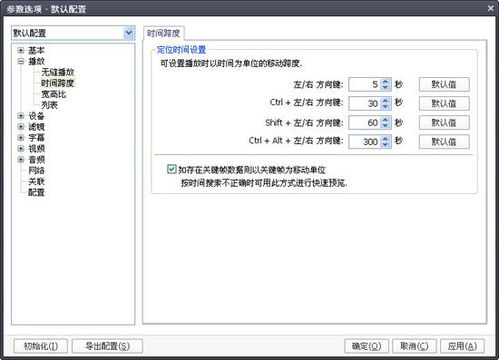The height and width of the screenshot is (360, 499).
Task: Select the 设备 tree label
Action: click(36, 116)
